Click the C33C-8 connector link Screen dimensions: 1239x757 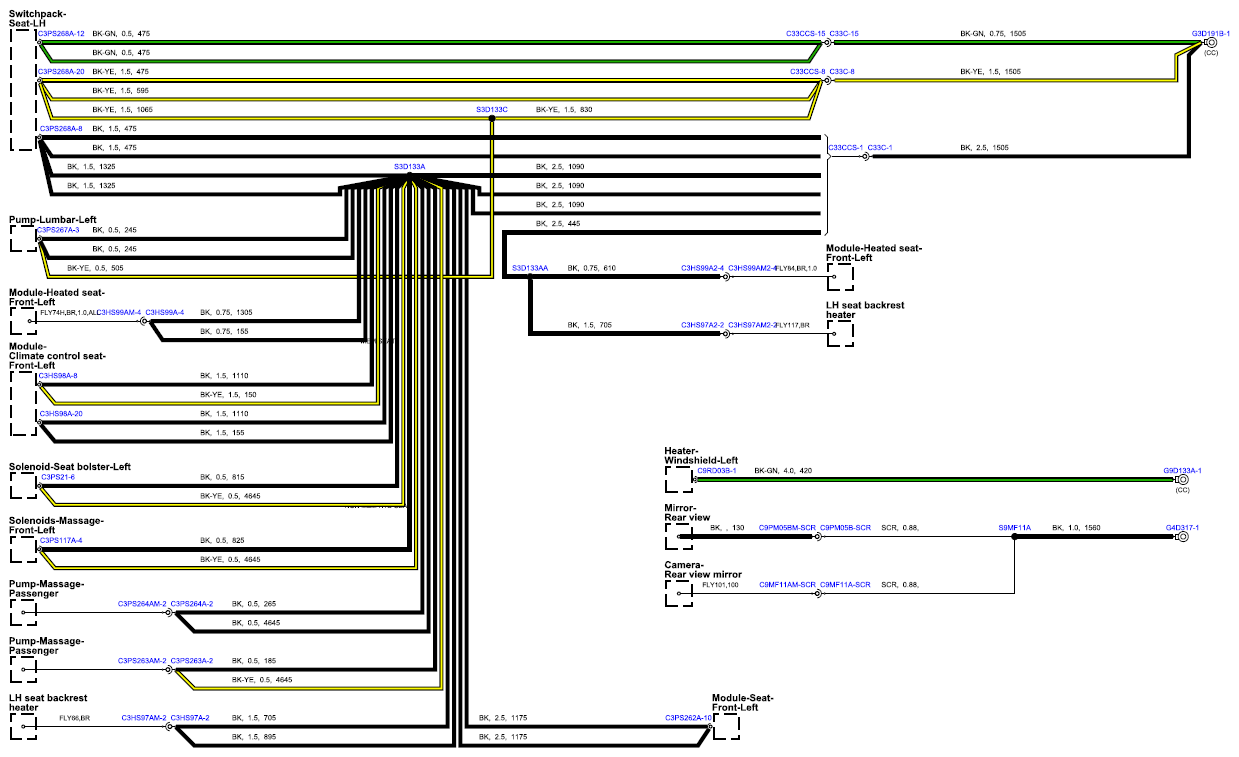[842, 72]
